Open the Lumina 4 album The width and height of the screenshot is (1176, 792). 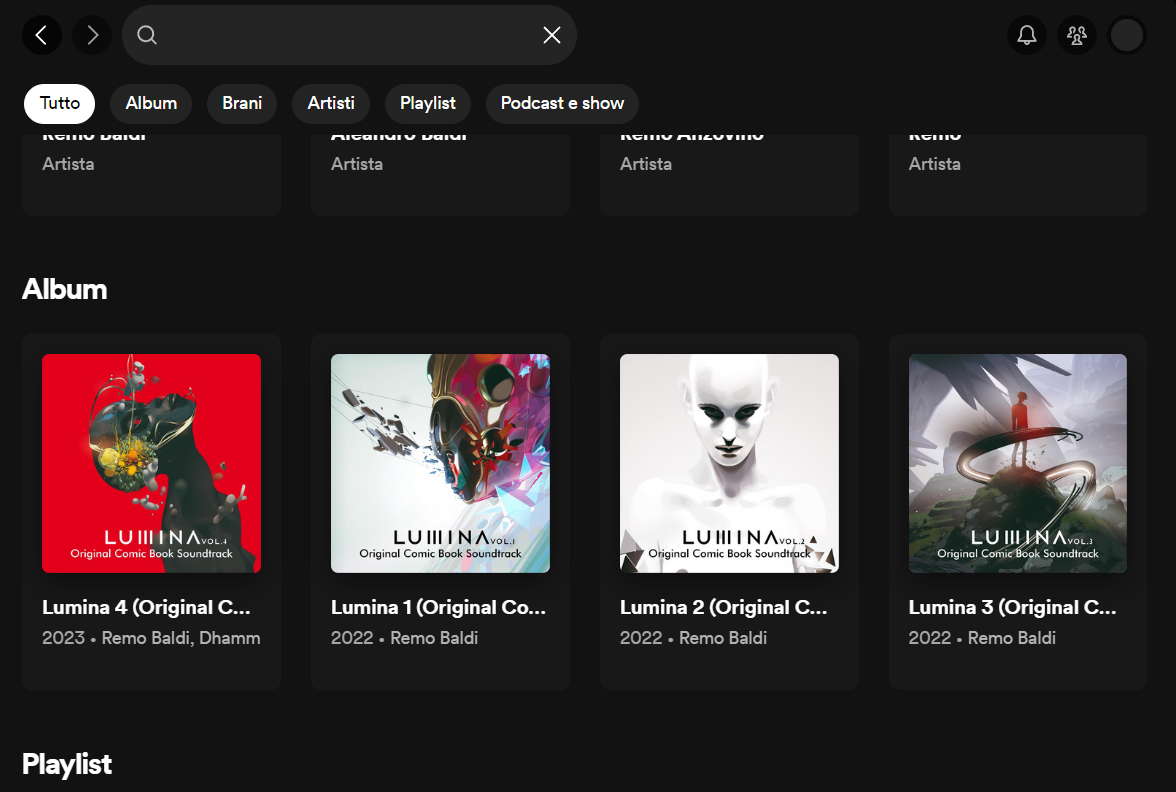click(x=151, y=463)
